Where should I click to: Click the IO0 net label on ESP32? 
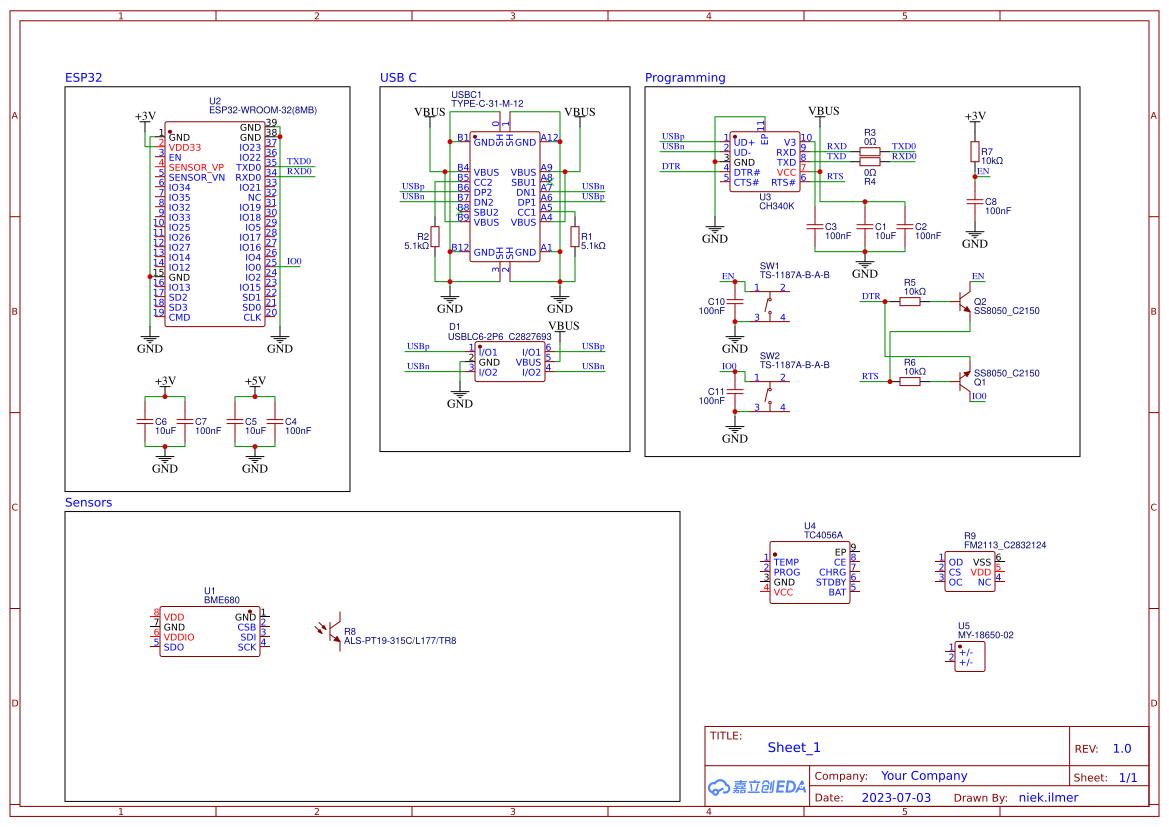click(294, 262)
